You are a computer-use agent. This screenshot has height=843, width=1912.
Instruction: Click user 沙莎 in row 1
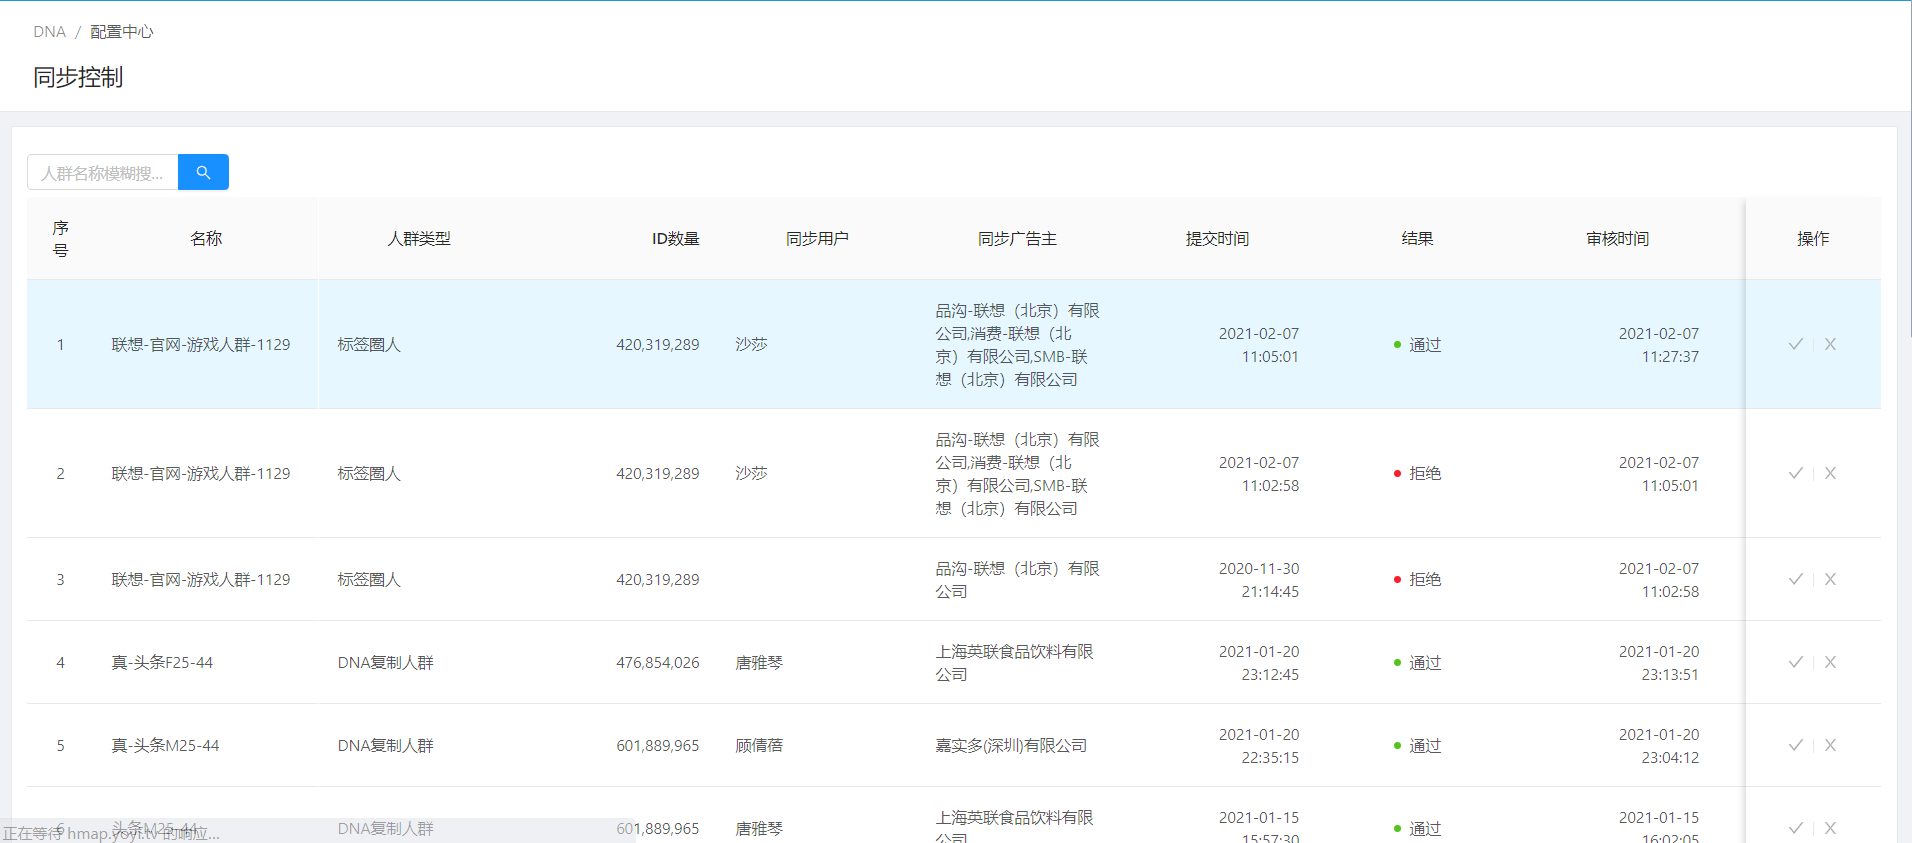(751, 344)
